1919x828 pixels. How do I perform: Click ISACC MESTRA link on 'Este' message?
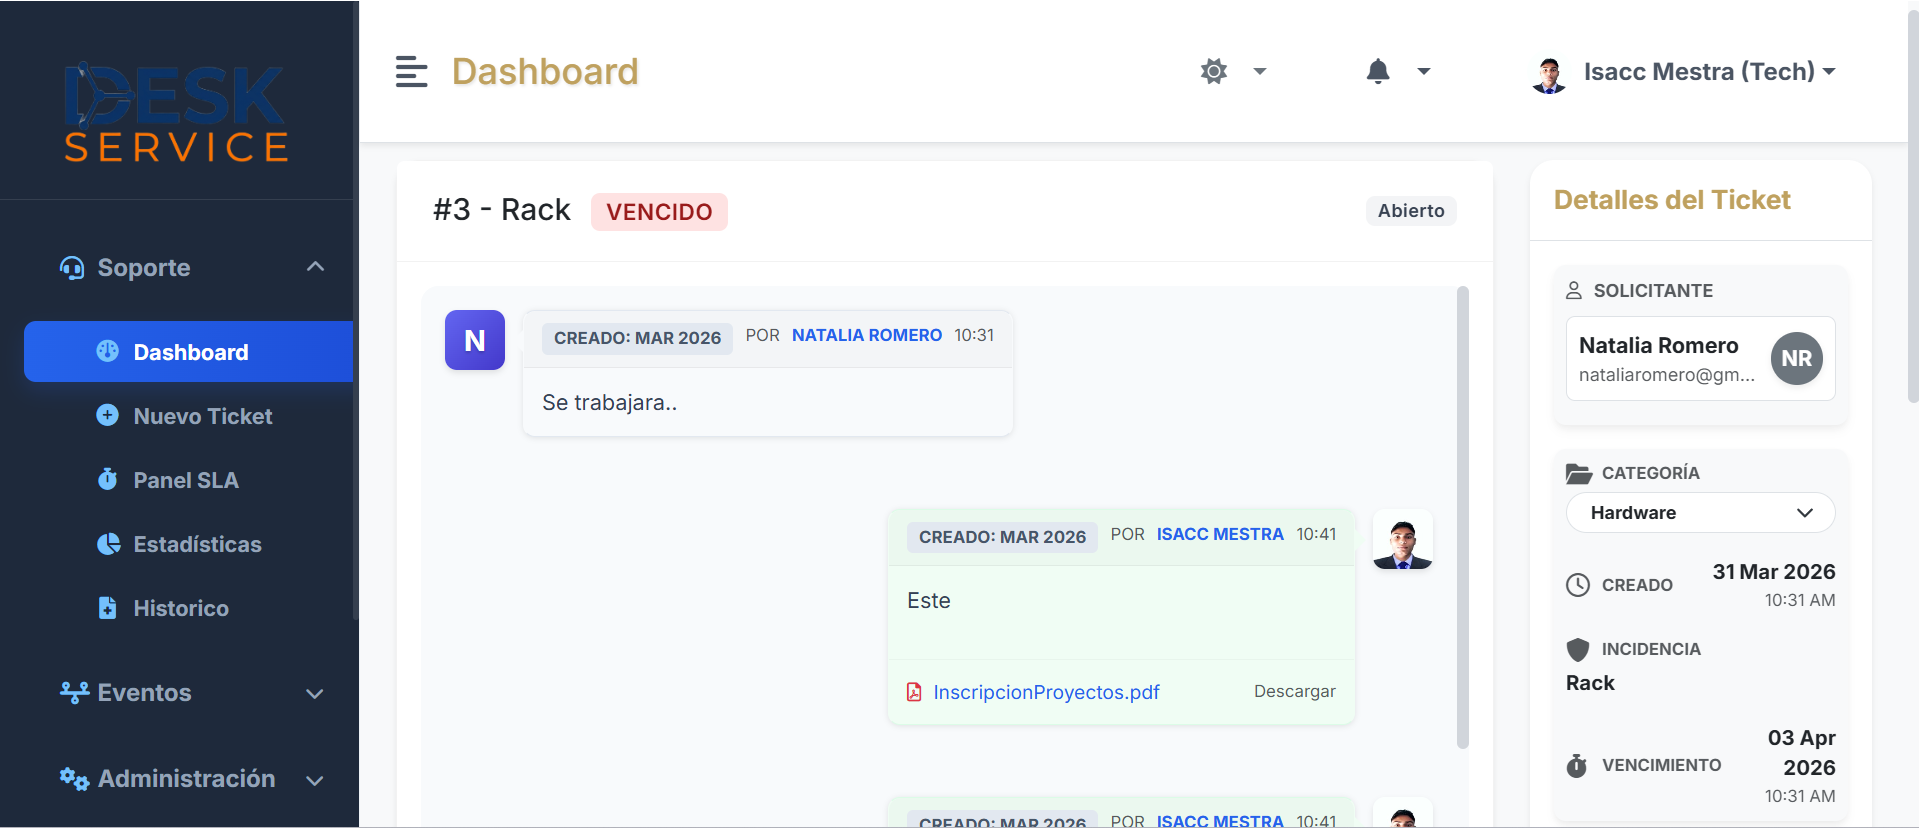pos(1220,534)
